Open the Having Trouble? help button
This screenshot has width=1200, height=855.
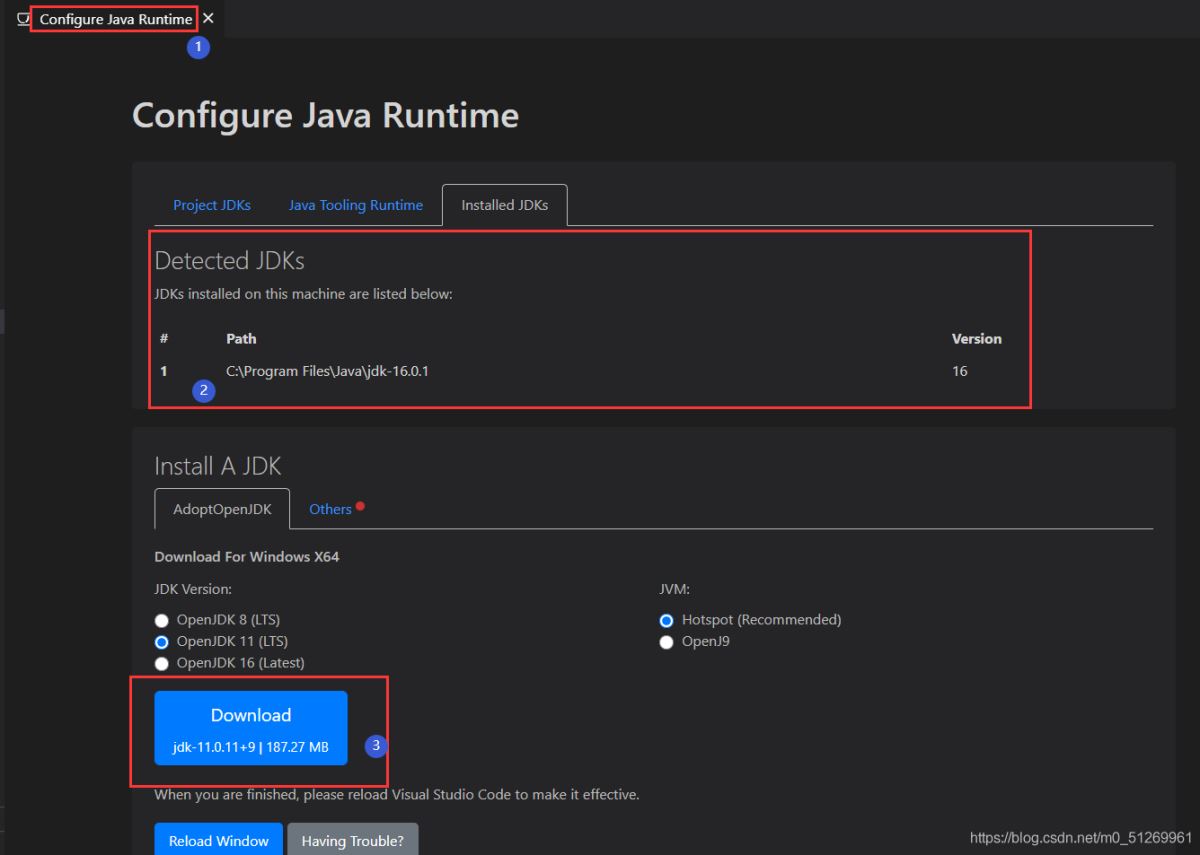[352, 841]
